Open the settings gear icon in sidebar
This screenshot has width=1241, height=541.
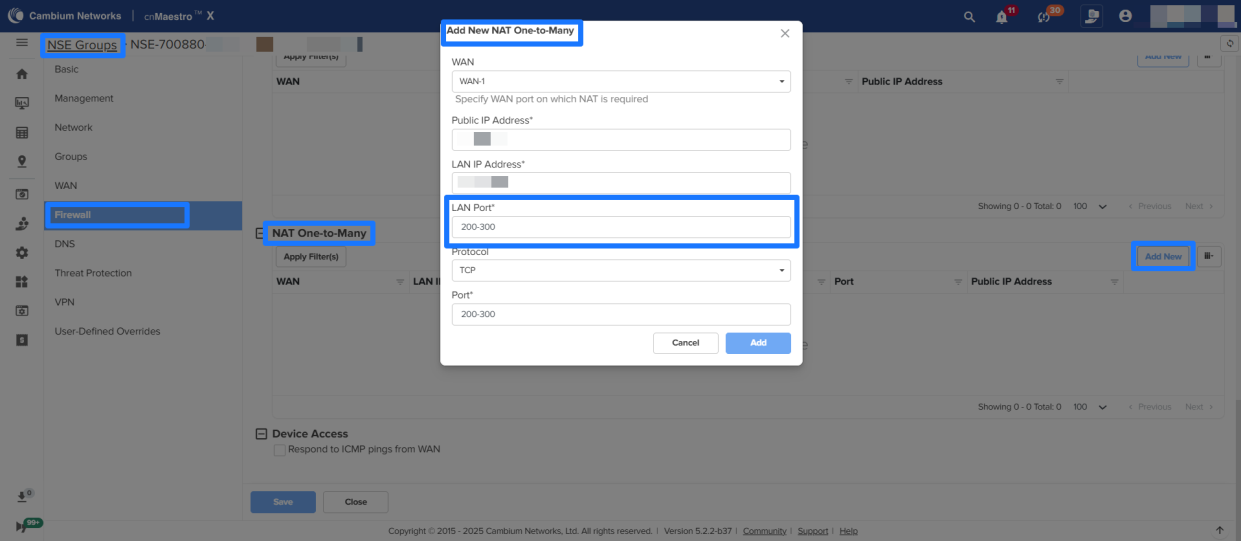(x=21, y=253)
